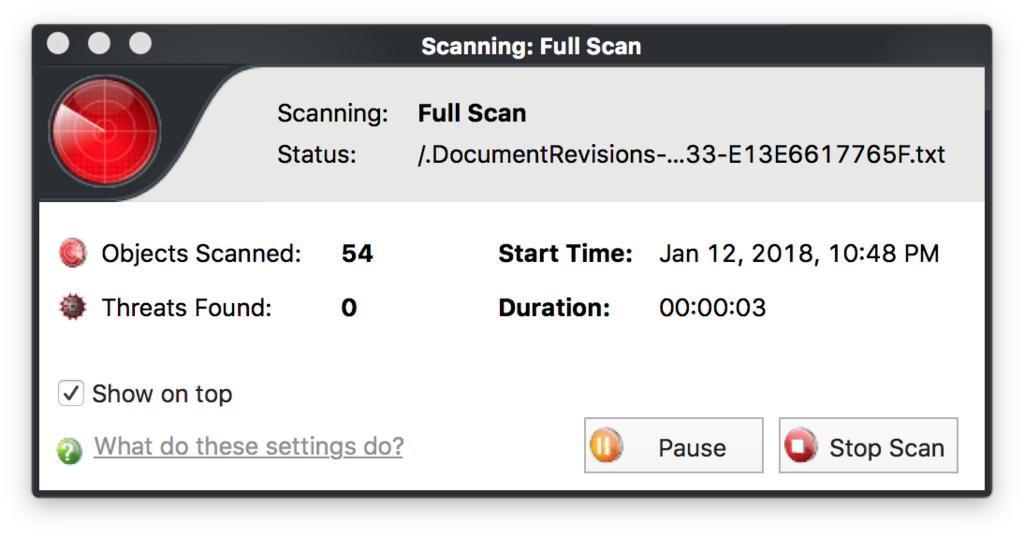This screenshot has height=537, width=1024.
Task: Click the Threats Found virus icon
Action: pos(72,307)
